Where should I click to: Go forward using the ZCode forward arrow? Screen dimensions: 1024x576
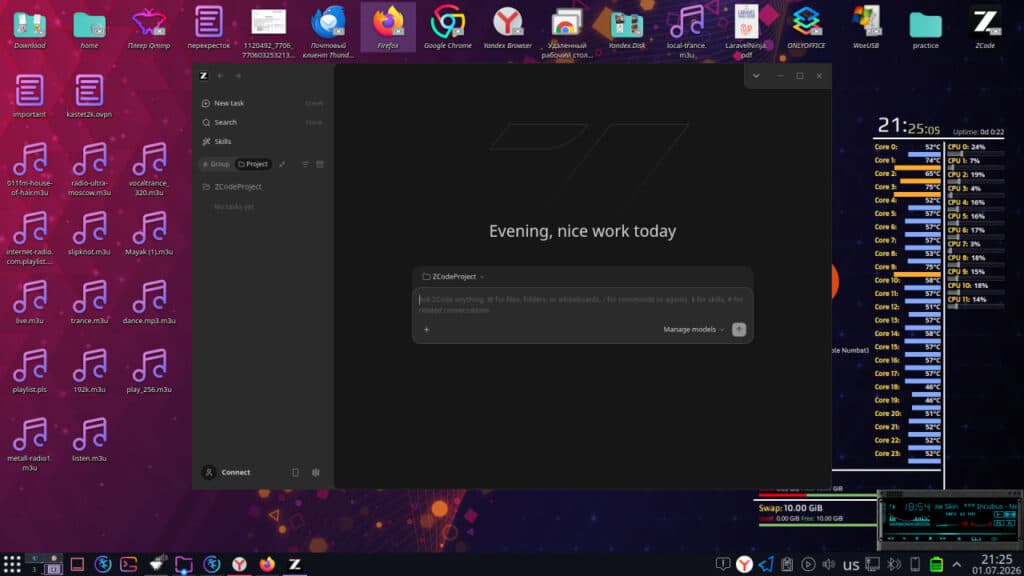pos(238,76)
